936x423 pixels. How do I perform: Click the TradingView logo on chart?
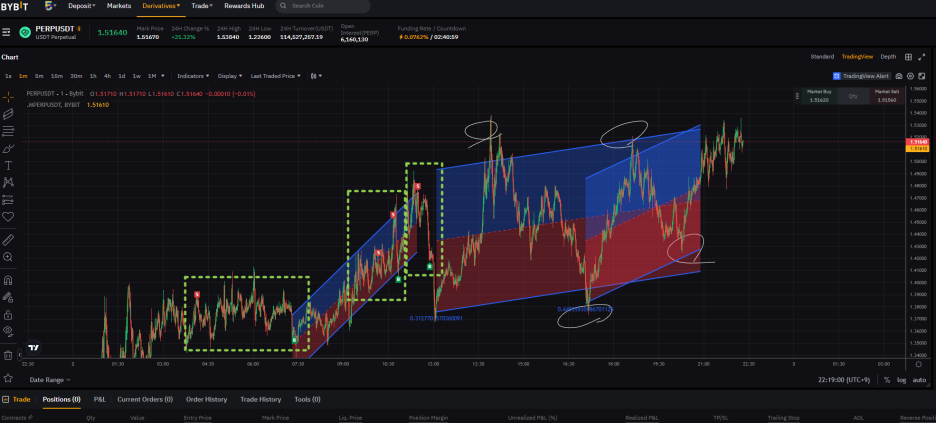coord(34,348)
